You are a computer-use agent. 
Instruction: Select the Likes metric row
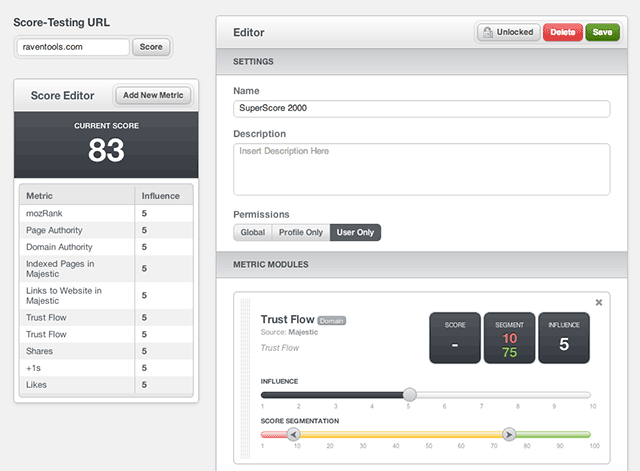coord(106,384)
